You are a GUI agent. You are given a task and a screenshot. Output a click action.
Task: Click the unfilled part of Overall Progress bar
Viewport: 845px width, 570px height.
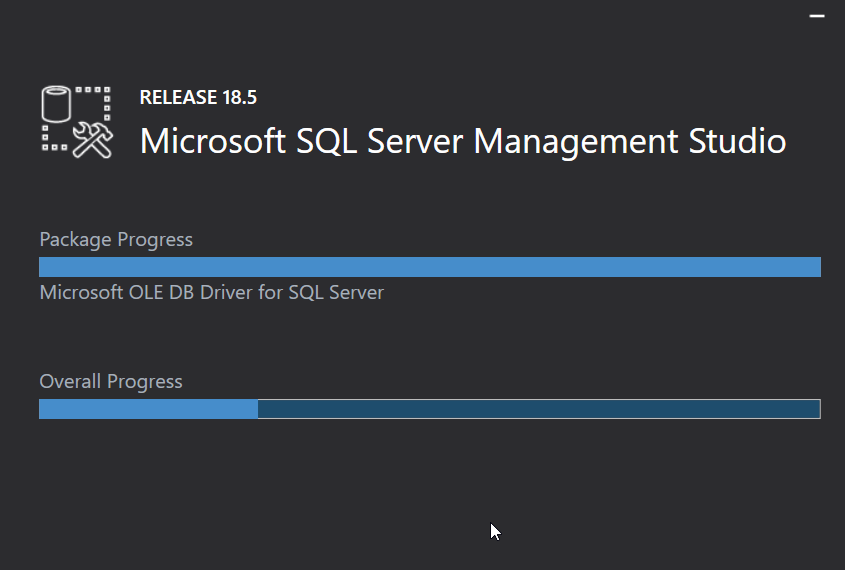point(538,409)
